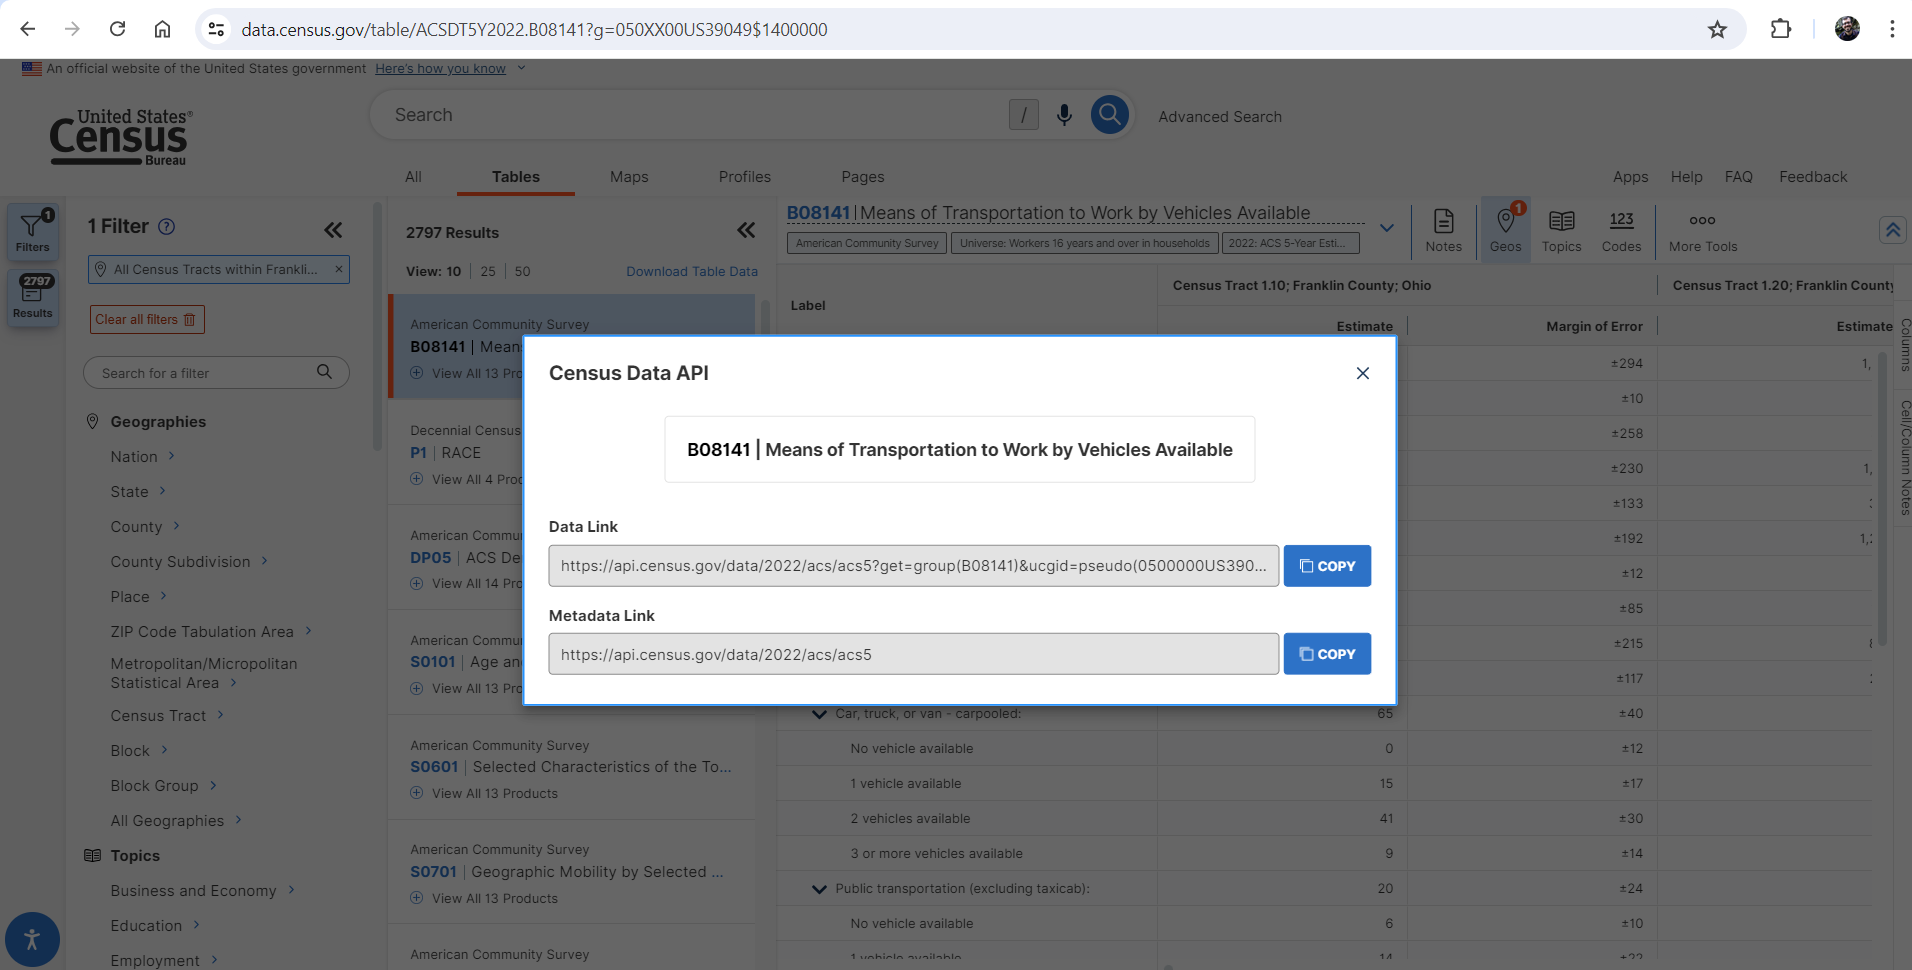Expand the Block Group geography
The image size is (1912, 970).
[x=163, y=785]
